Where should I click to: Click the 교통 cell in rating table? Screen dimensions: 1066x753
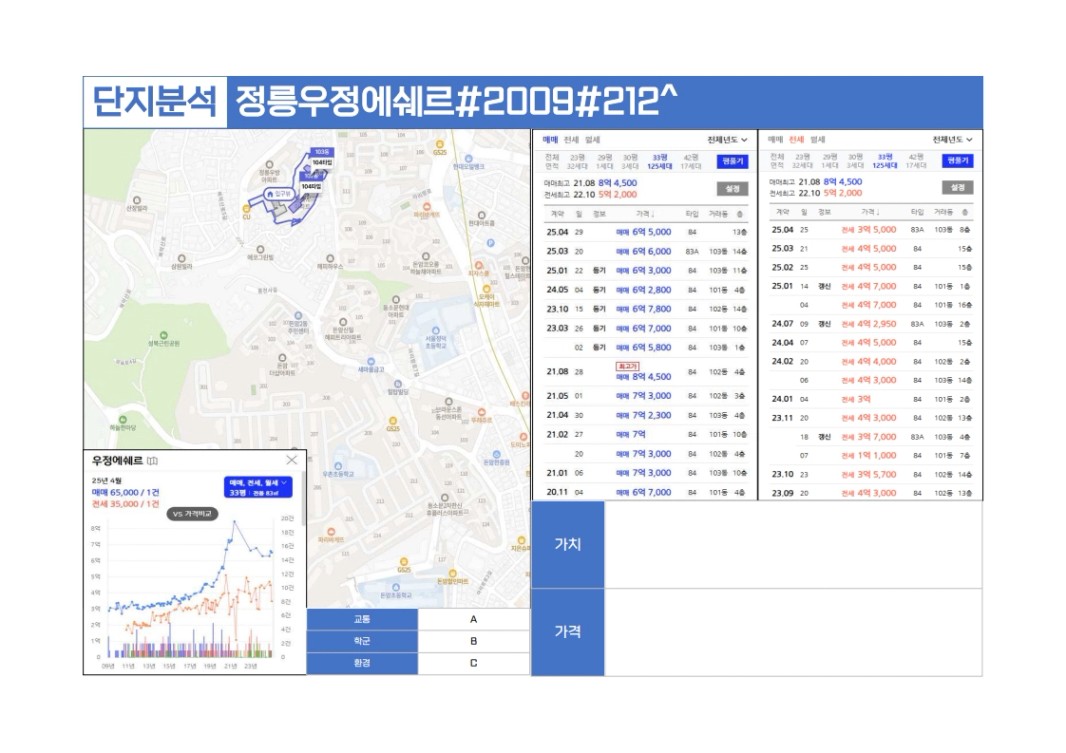(x=362, y=619)
